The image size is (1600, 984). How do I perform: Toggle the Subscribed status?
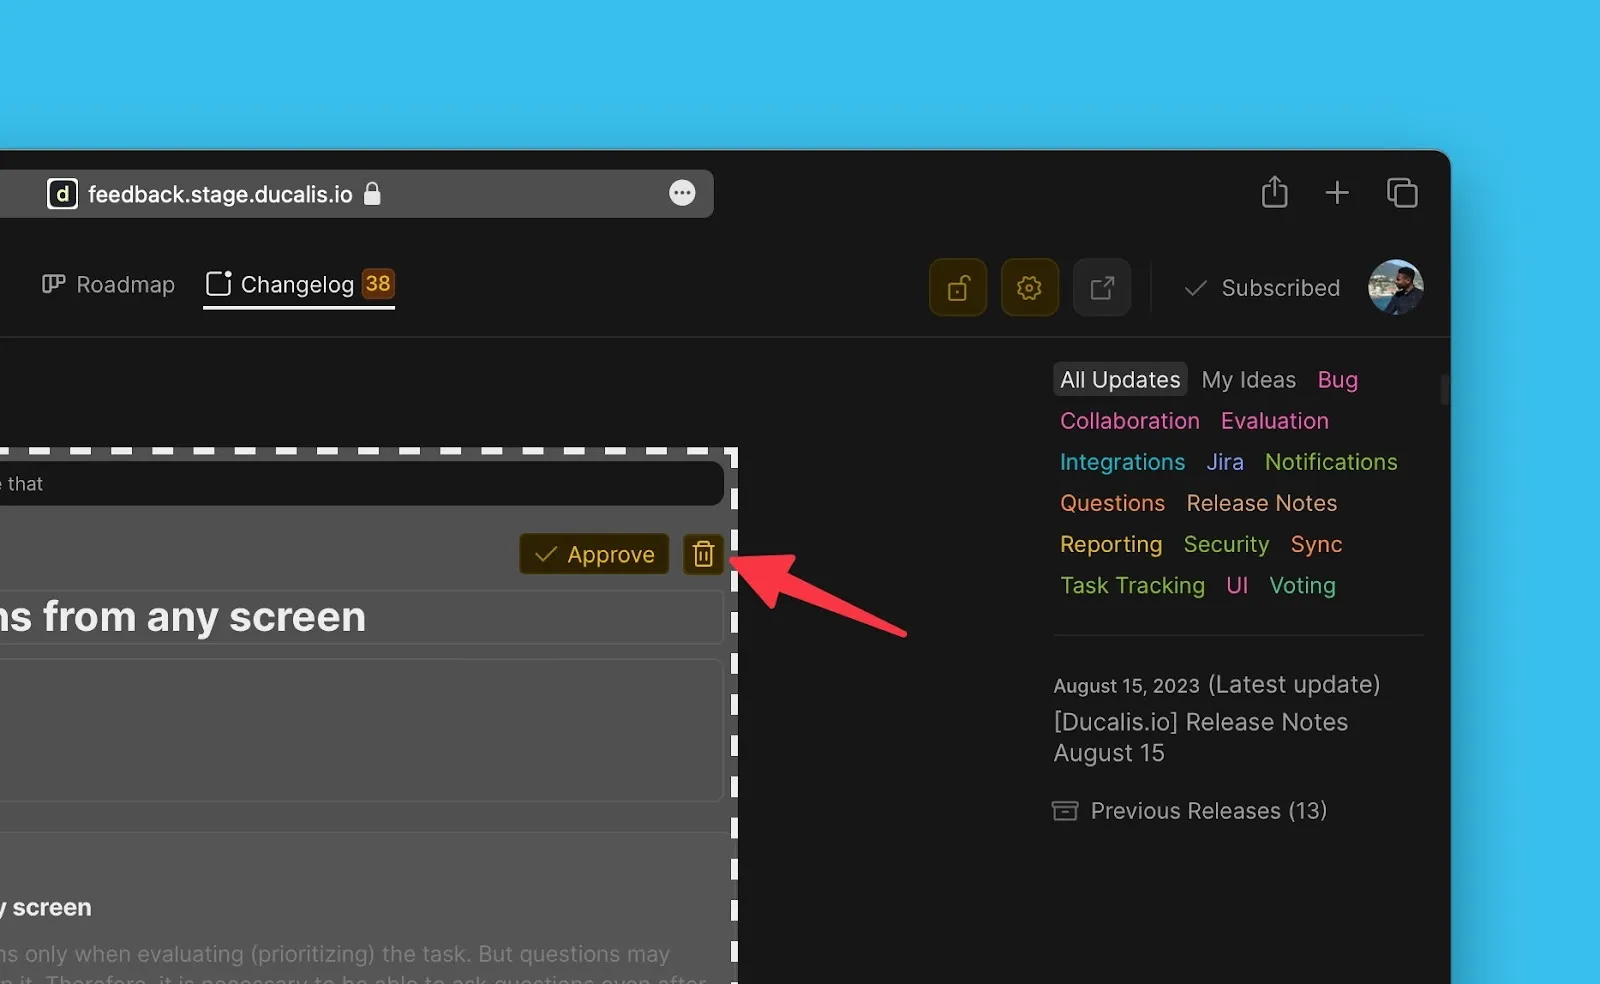pyautogui.click(x=1262, y=288)
